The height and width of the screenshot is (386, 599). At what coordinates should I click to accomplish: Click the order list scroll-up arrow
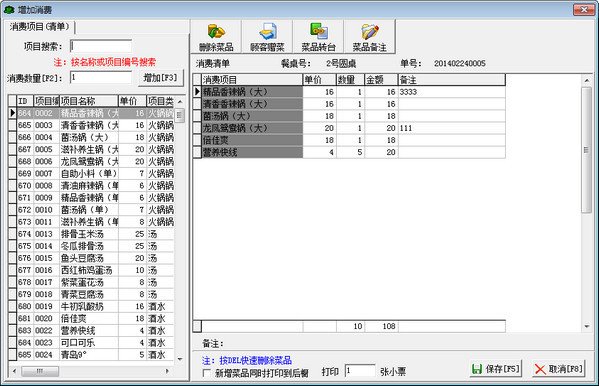[x=586, y=80]
